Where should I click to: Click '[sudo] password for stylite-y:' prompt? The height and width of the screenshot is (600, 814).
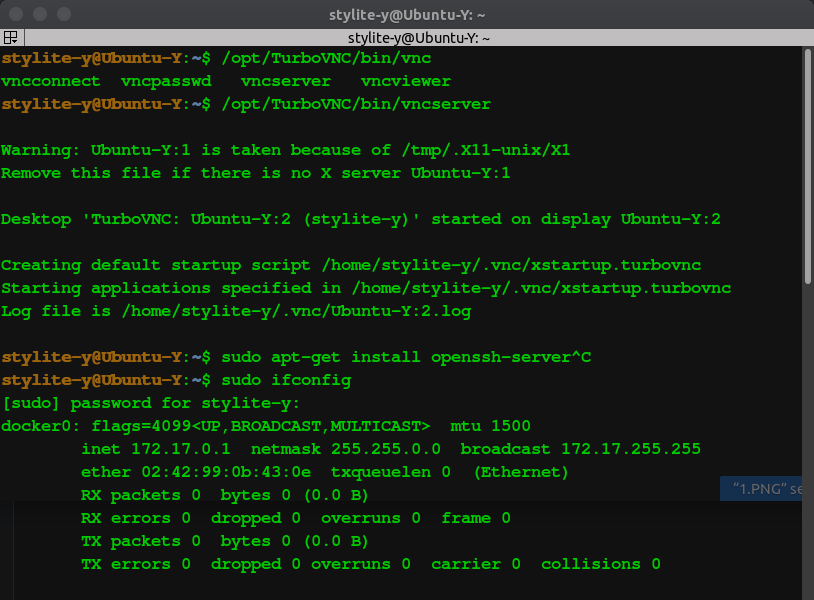(151, 403)
